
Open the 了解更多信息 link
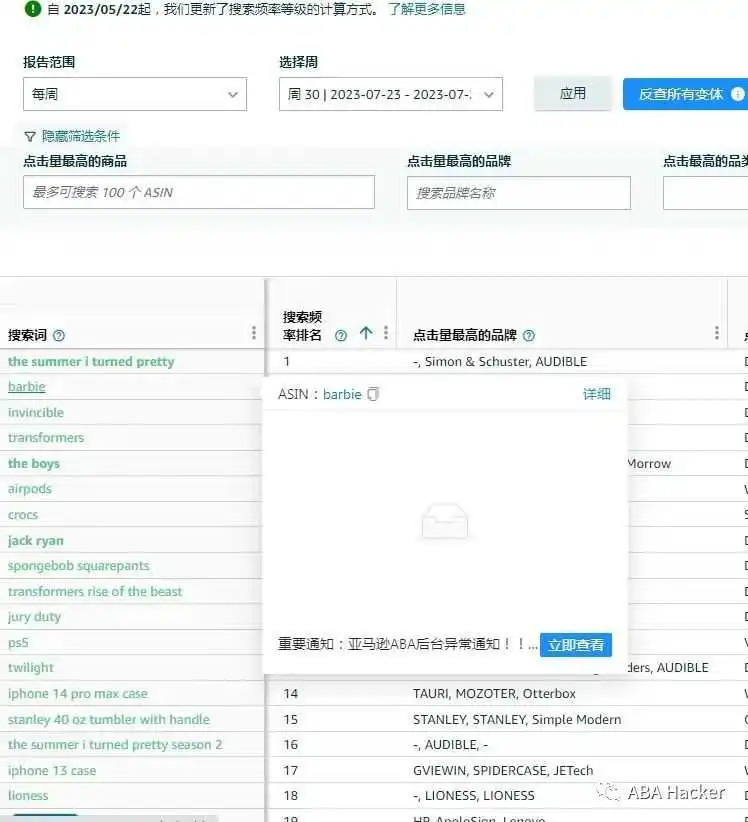[427, 9]
